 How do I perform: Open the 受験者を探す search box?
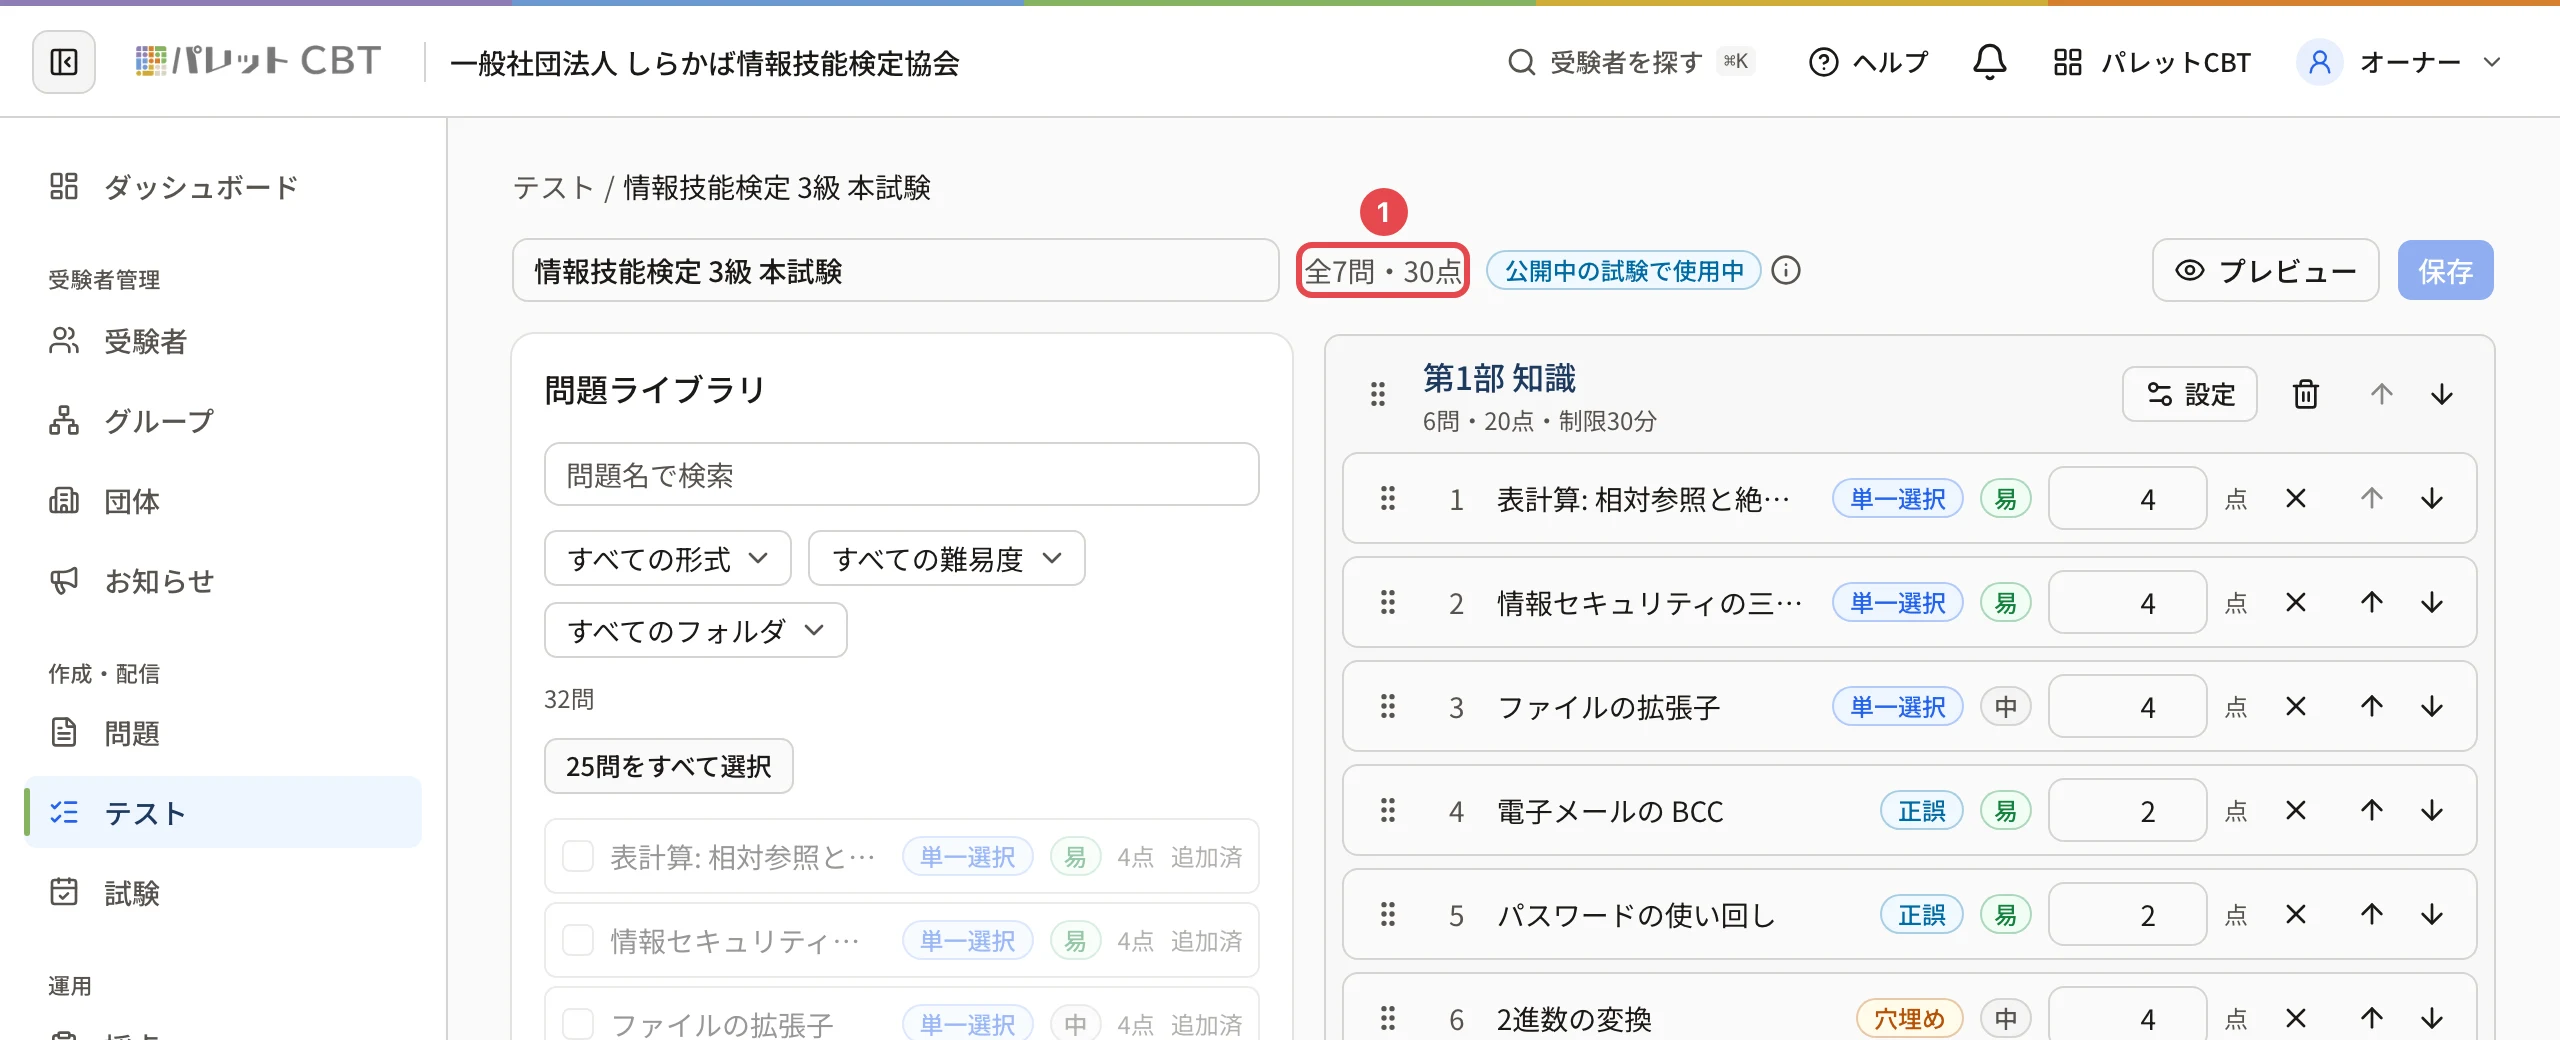pos(1630,62)
